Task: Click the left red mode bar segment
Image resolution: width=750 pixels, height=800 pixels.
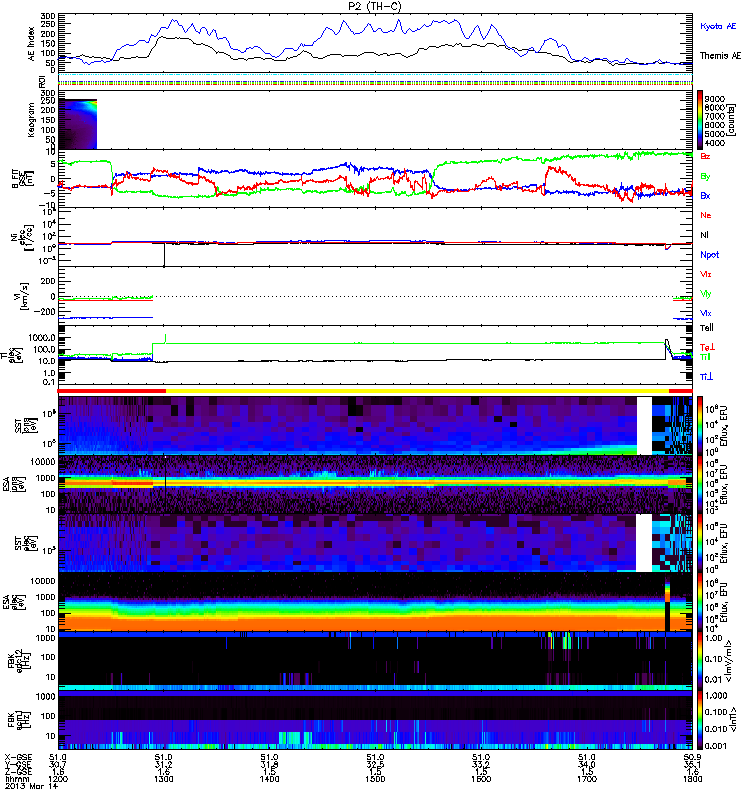Action: coord(112,391)
